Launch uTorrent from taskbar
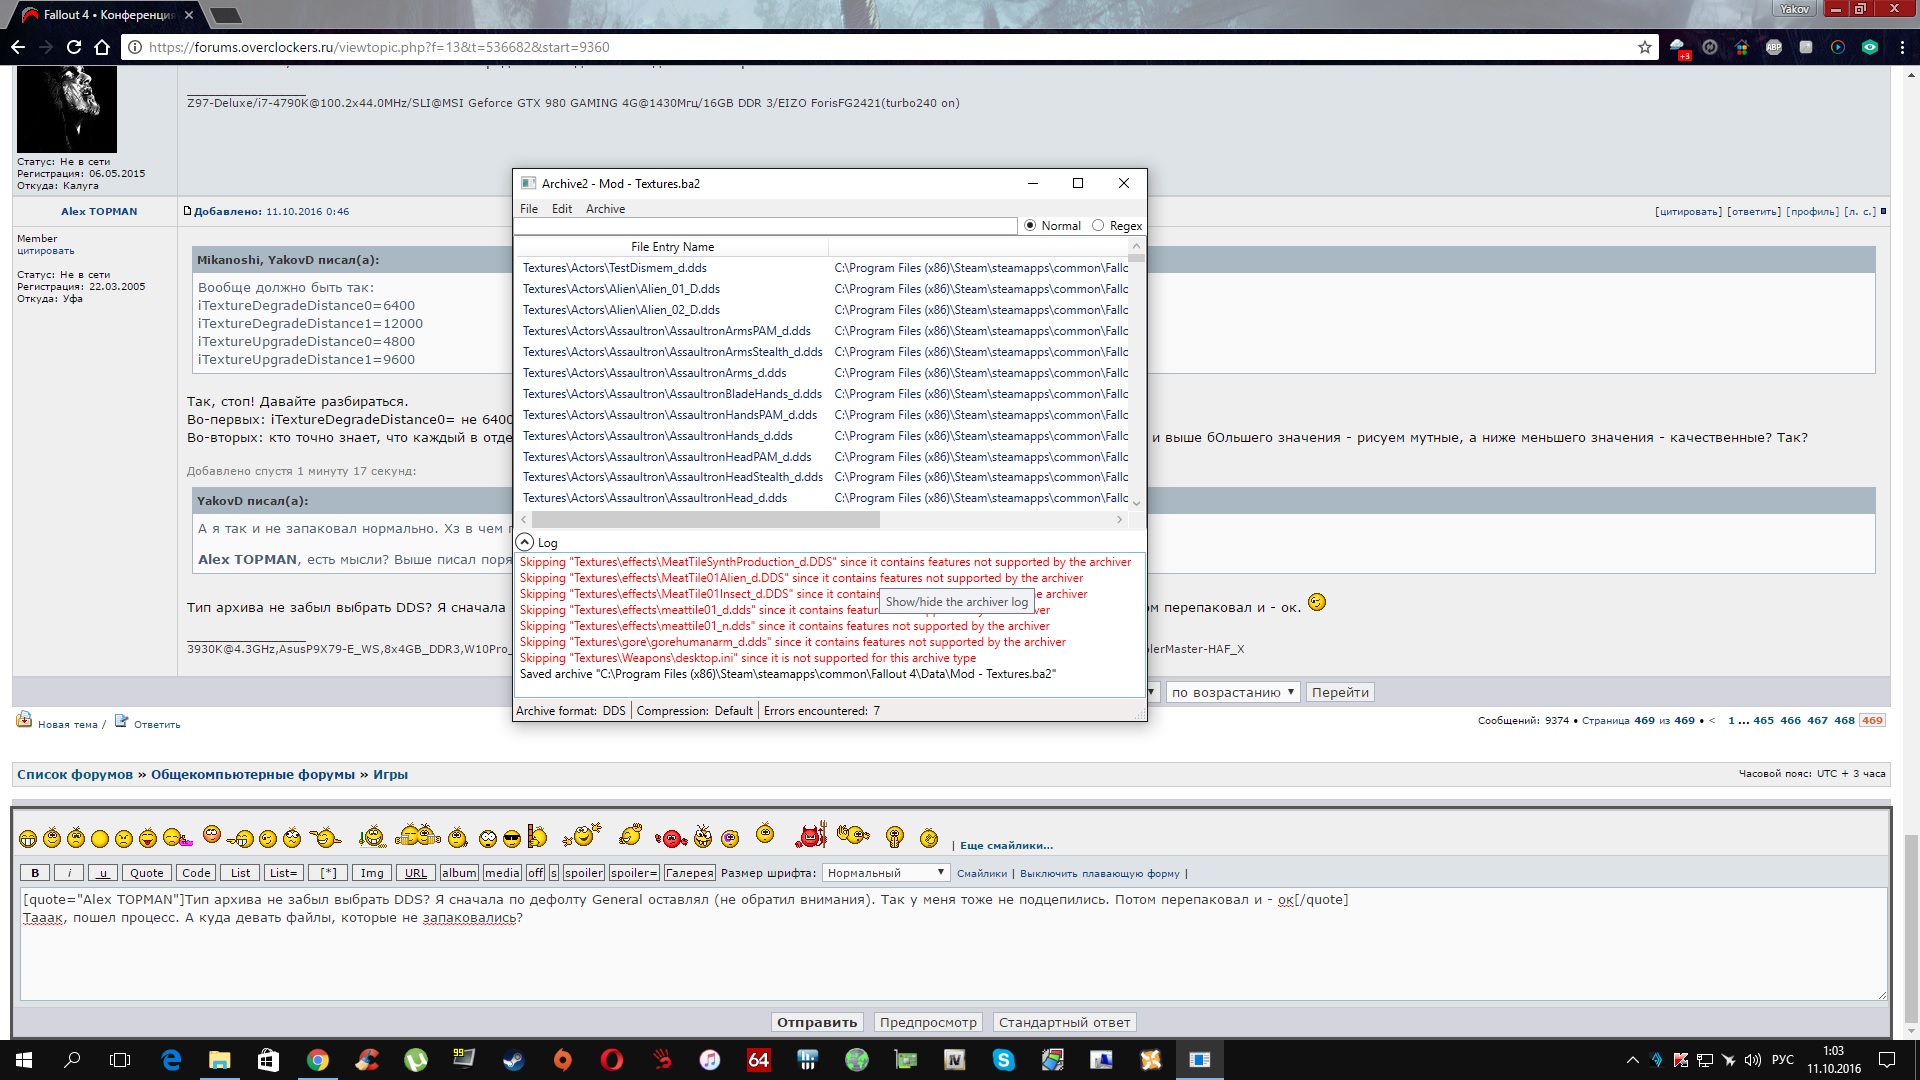Screen dimensions: 1920x1080 [415, 1060]
